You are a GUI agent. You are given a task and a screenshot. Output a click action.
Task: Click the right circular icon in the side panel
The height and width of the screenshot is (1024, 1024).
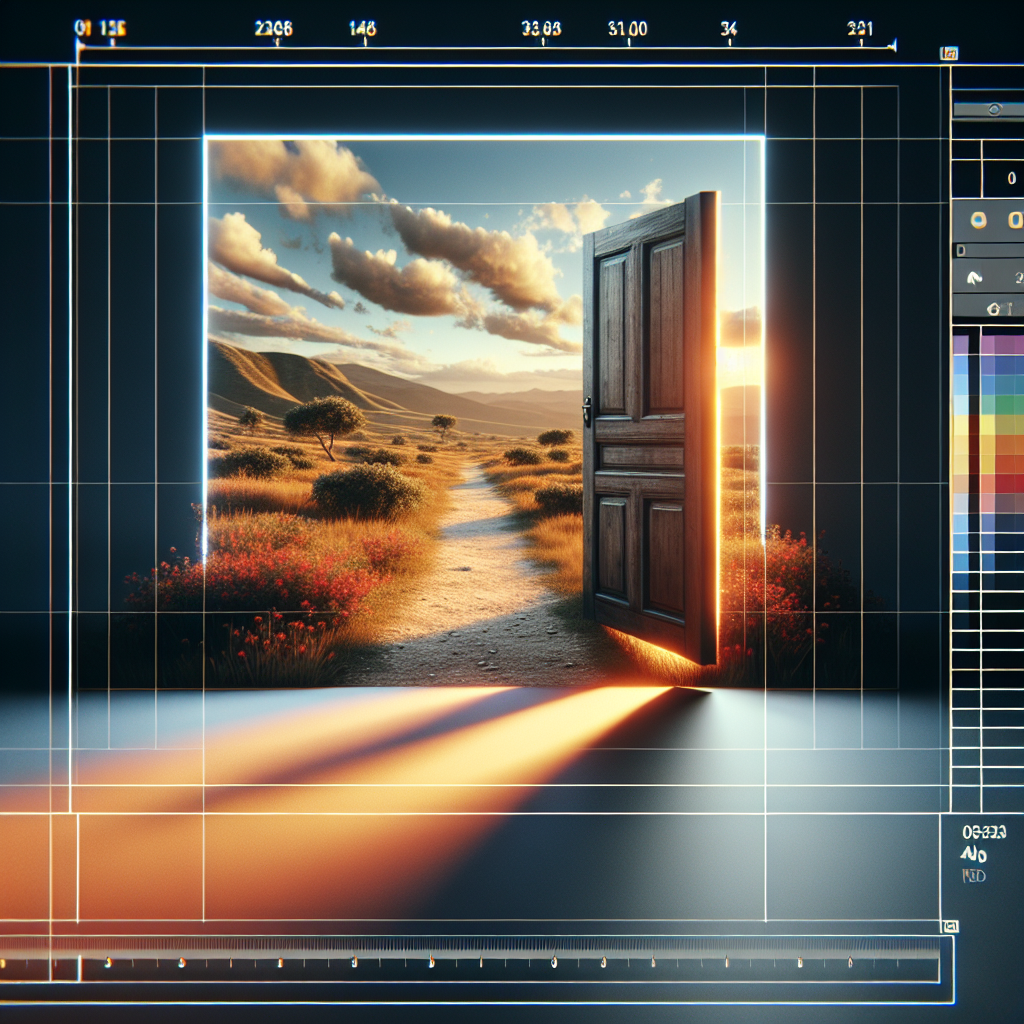[x=1015, y=220]
